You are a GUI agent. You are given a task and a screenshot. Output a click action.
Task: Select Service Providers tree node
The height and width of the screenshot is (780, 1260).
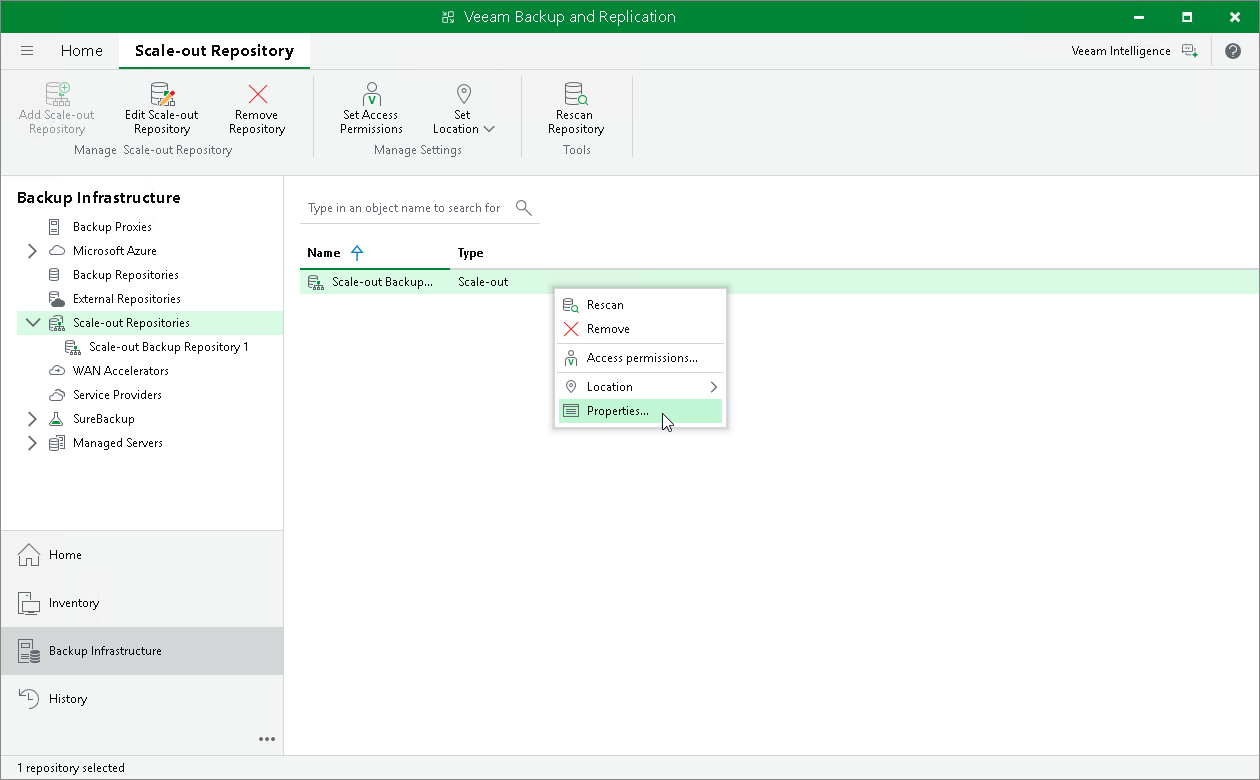pyautogui.click(x=117, y=395)
